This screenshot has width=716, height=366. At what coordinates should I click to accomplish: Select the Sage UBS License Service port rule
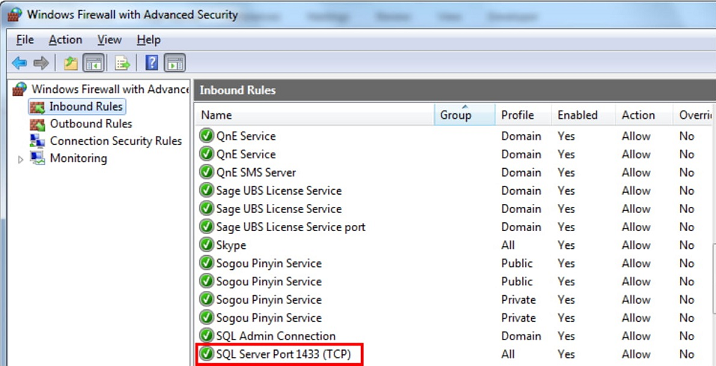290,227
